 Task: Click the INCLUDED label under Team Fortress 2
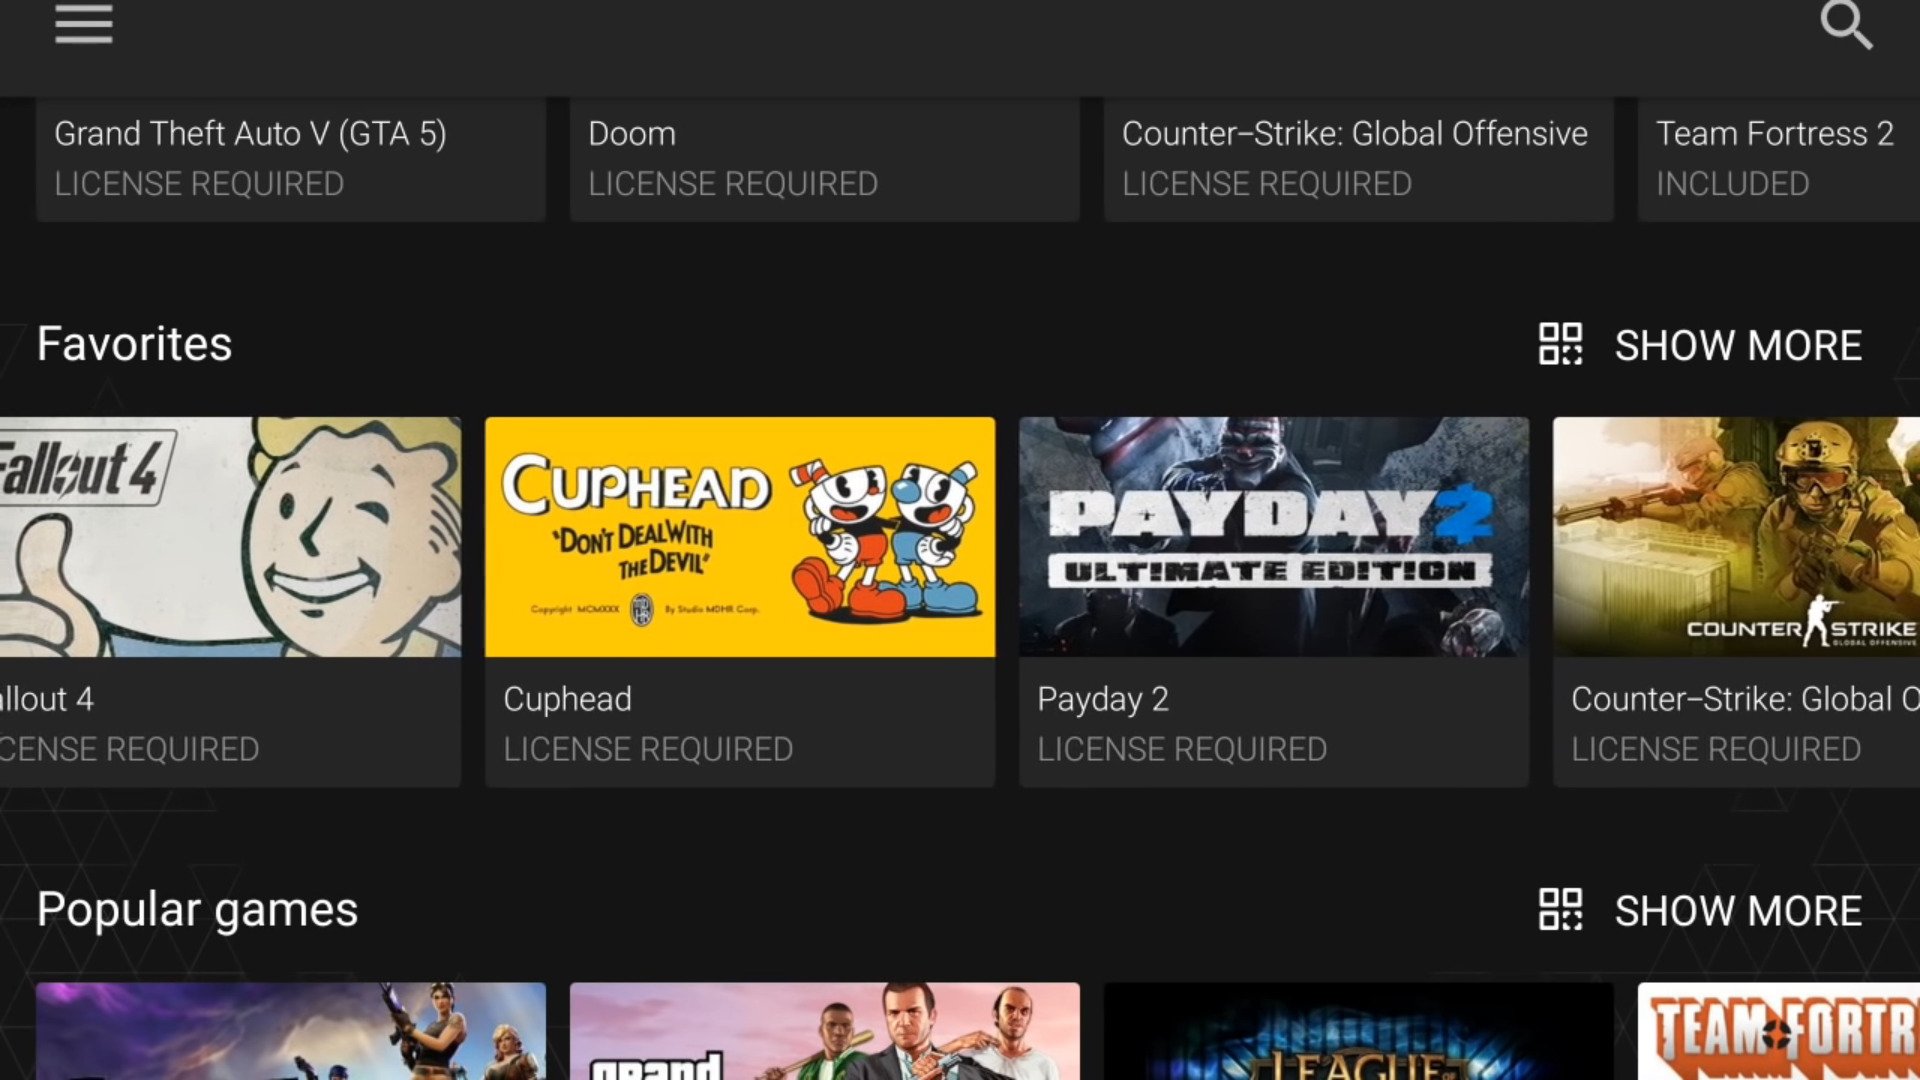pos(1733,184)
